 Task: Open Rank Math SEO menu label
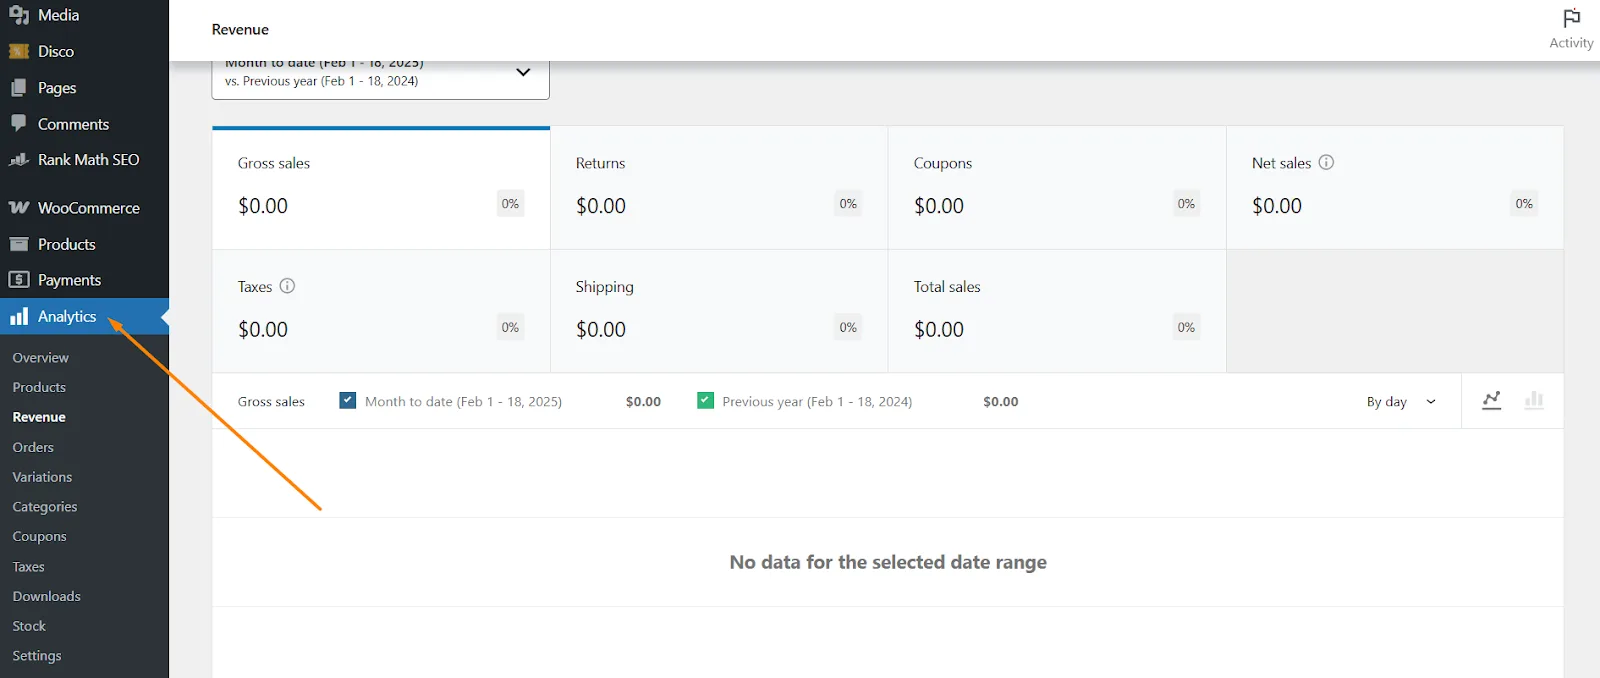pyautogui.click(x=88, y=160)
